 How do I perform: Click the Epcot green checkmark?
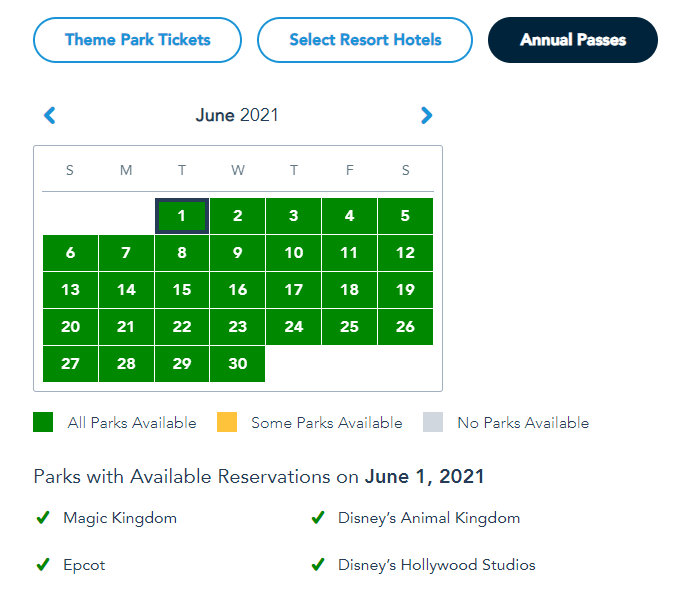[43, 565]
